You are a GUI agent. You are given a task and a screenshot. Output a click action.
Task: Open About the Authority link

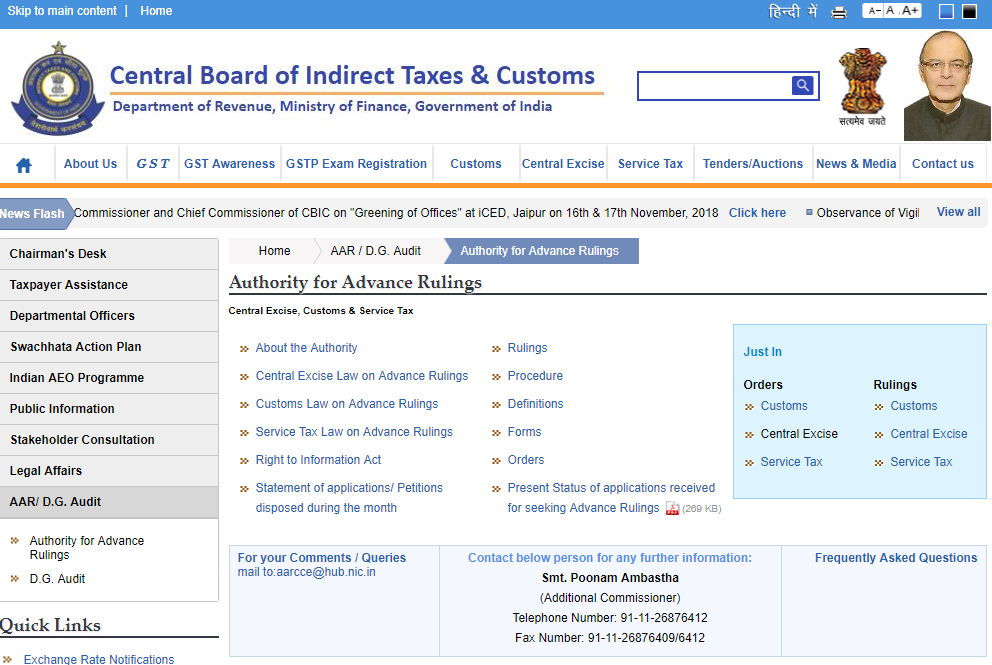[306, 348]
